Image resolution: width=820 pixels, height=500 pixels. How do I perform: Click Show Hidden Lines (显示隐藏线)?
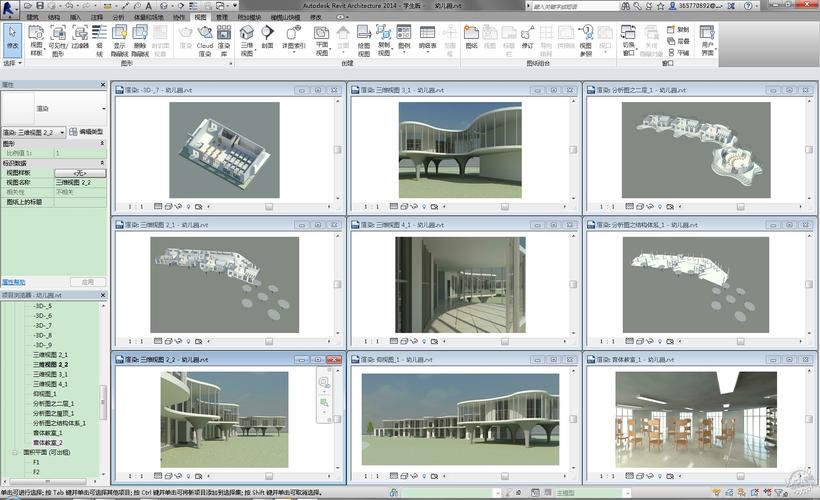pyautogui.click(x=119, y=40)
